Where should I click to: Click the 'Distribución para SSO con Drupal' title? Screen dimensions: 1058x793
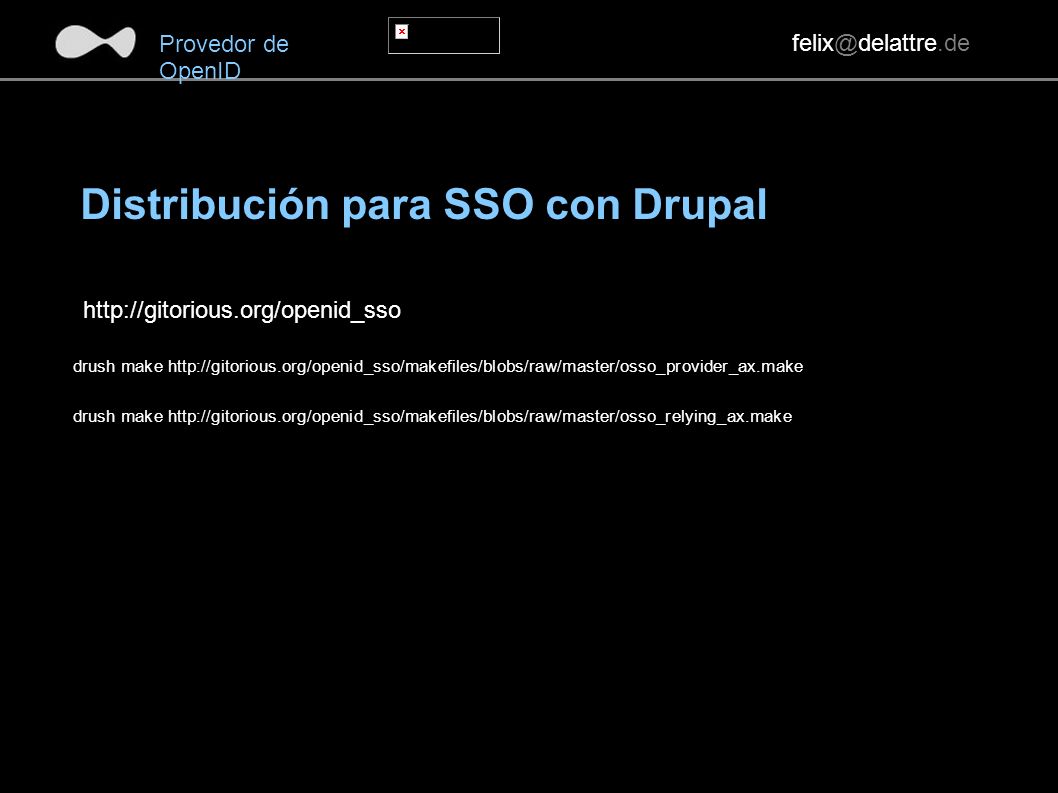(x=424, y=204)
